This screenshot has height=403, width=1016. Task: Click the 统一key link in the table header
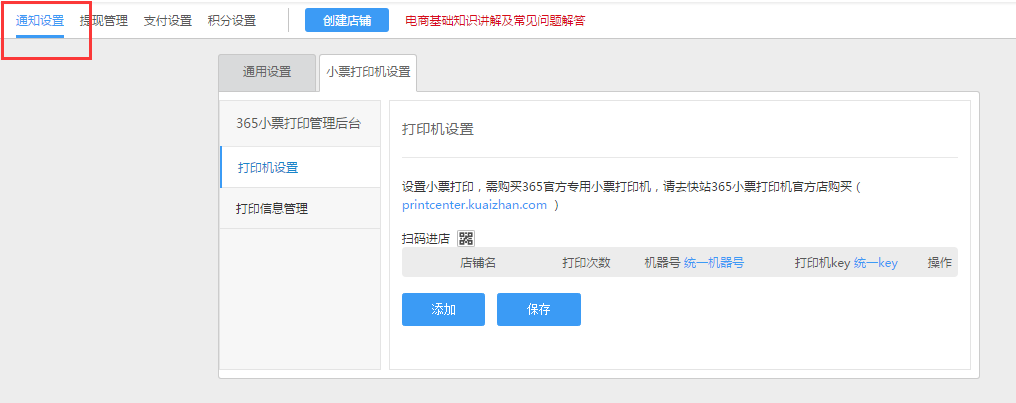pos(876,262)
